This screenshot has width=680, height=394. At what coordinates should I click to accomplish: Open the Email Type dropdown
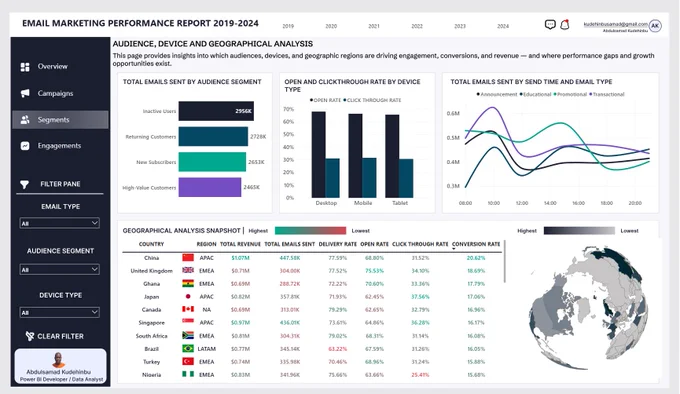click(59, 223)
